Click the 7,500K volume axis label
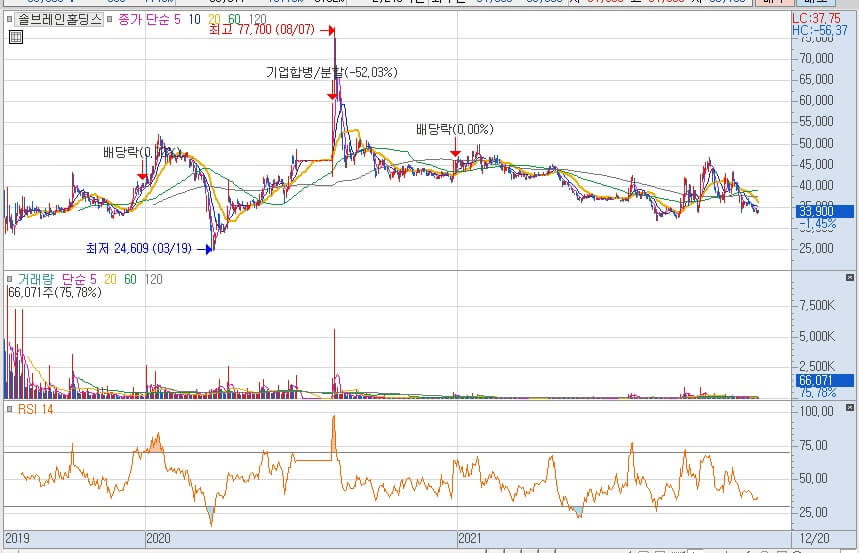The image size is (859, 553). [817, 305]
